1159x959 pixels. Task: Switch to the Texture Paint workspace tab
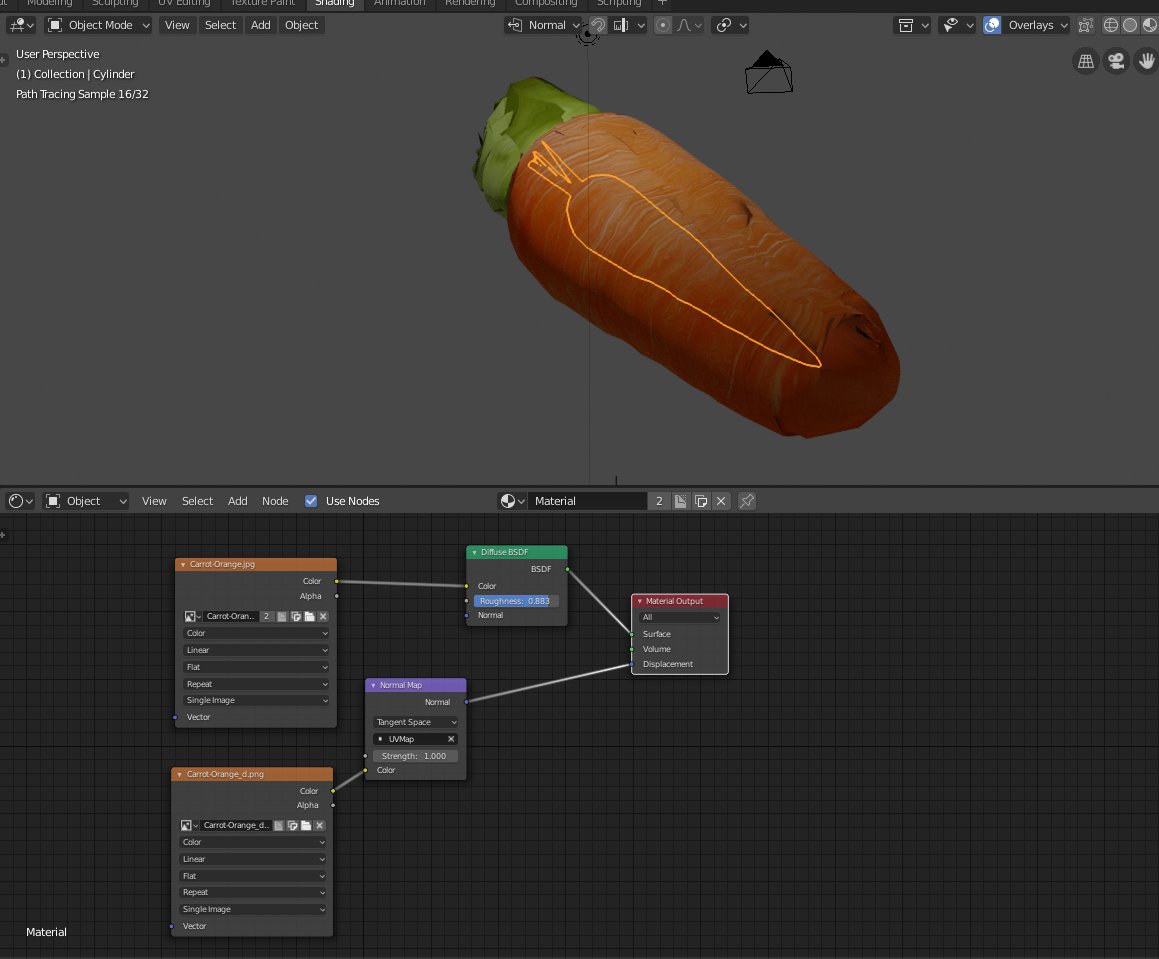262,3
